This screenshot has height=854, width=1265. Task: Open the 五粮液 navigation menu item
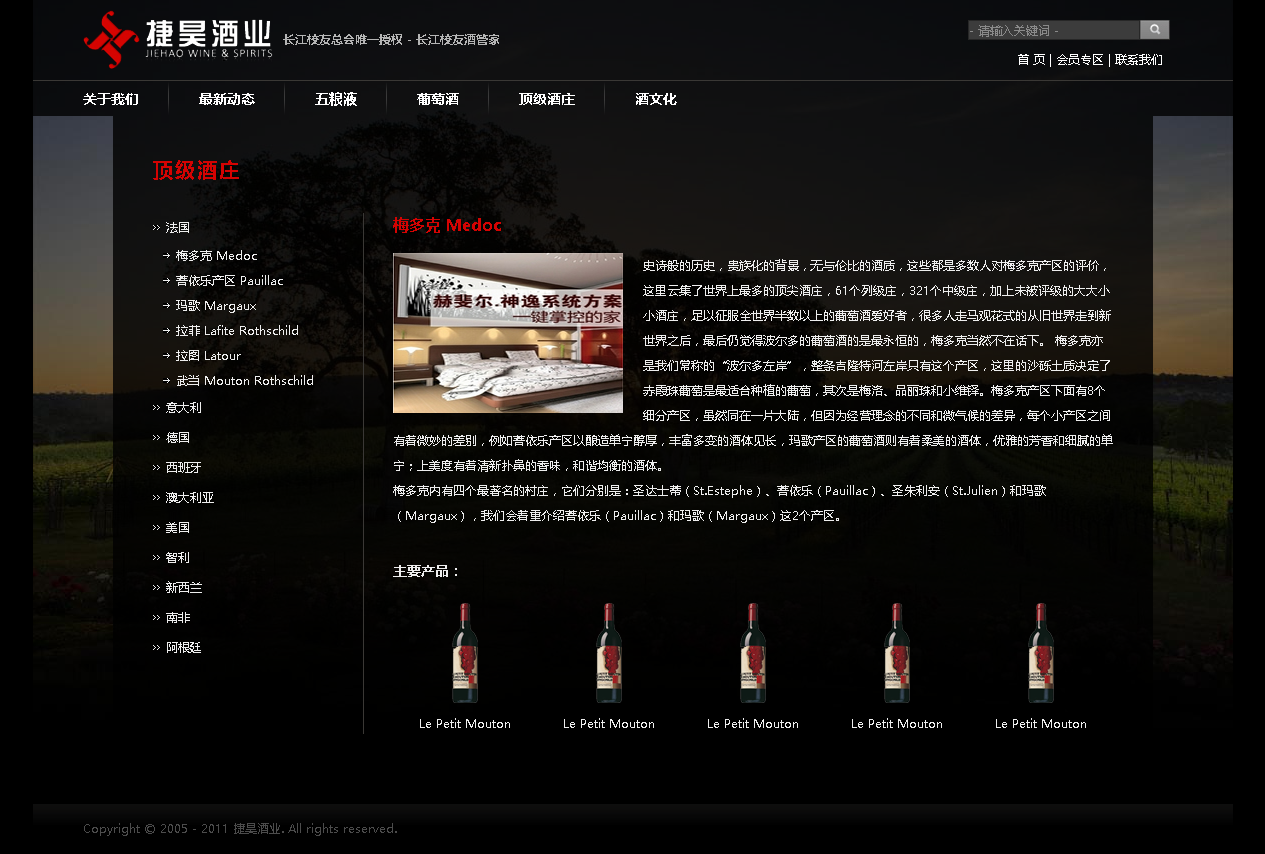(x=336, y=99)
